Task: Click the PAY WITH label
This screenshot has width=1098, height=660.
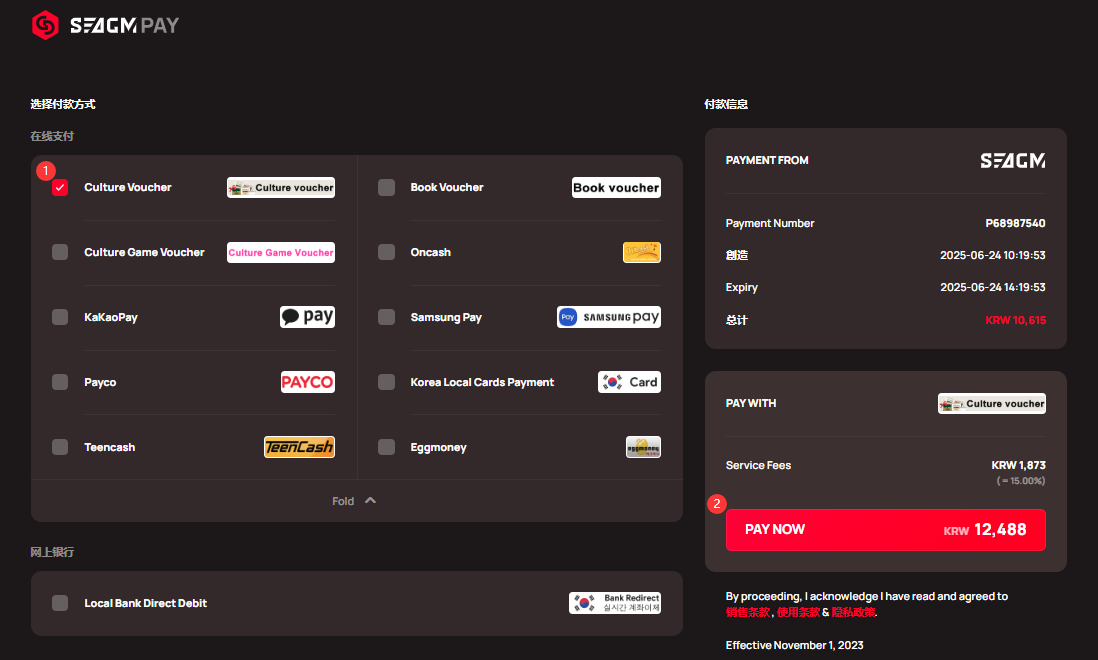Action: 751,403
